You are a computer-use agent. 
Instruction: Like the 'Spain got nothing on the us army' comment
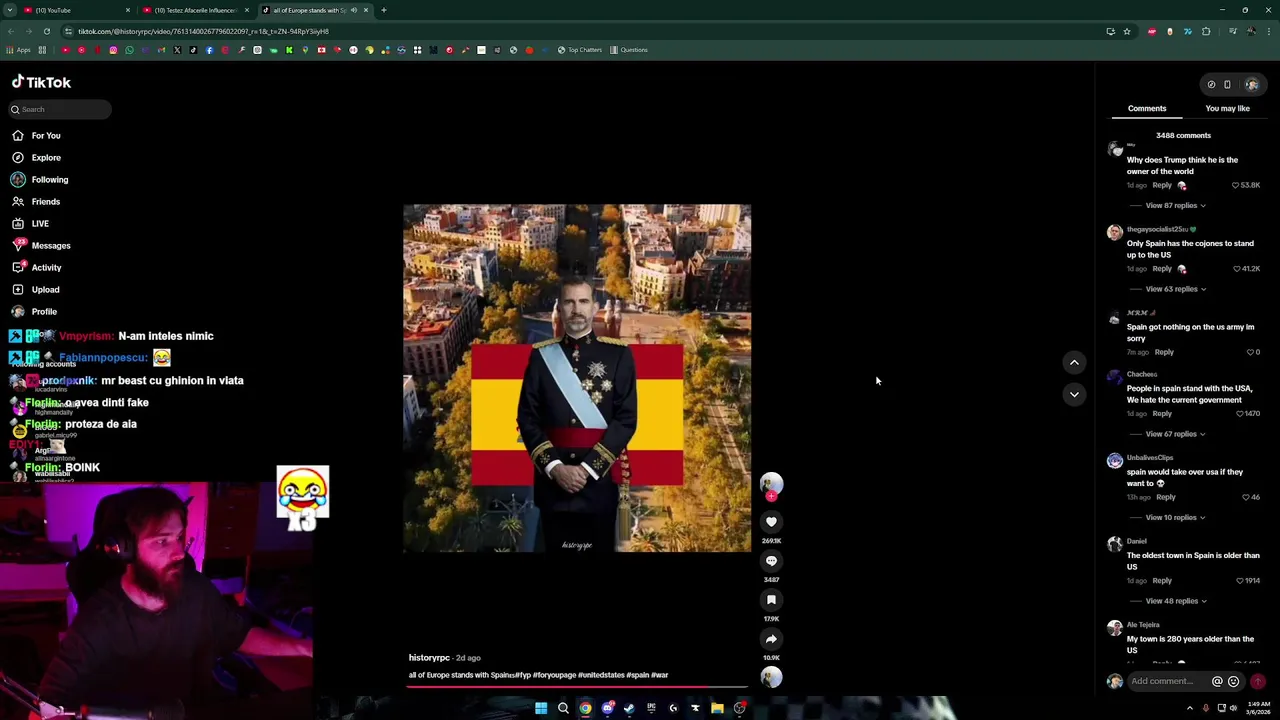click(x=1250, y=352)
